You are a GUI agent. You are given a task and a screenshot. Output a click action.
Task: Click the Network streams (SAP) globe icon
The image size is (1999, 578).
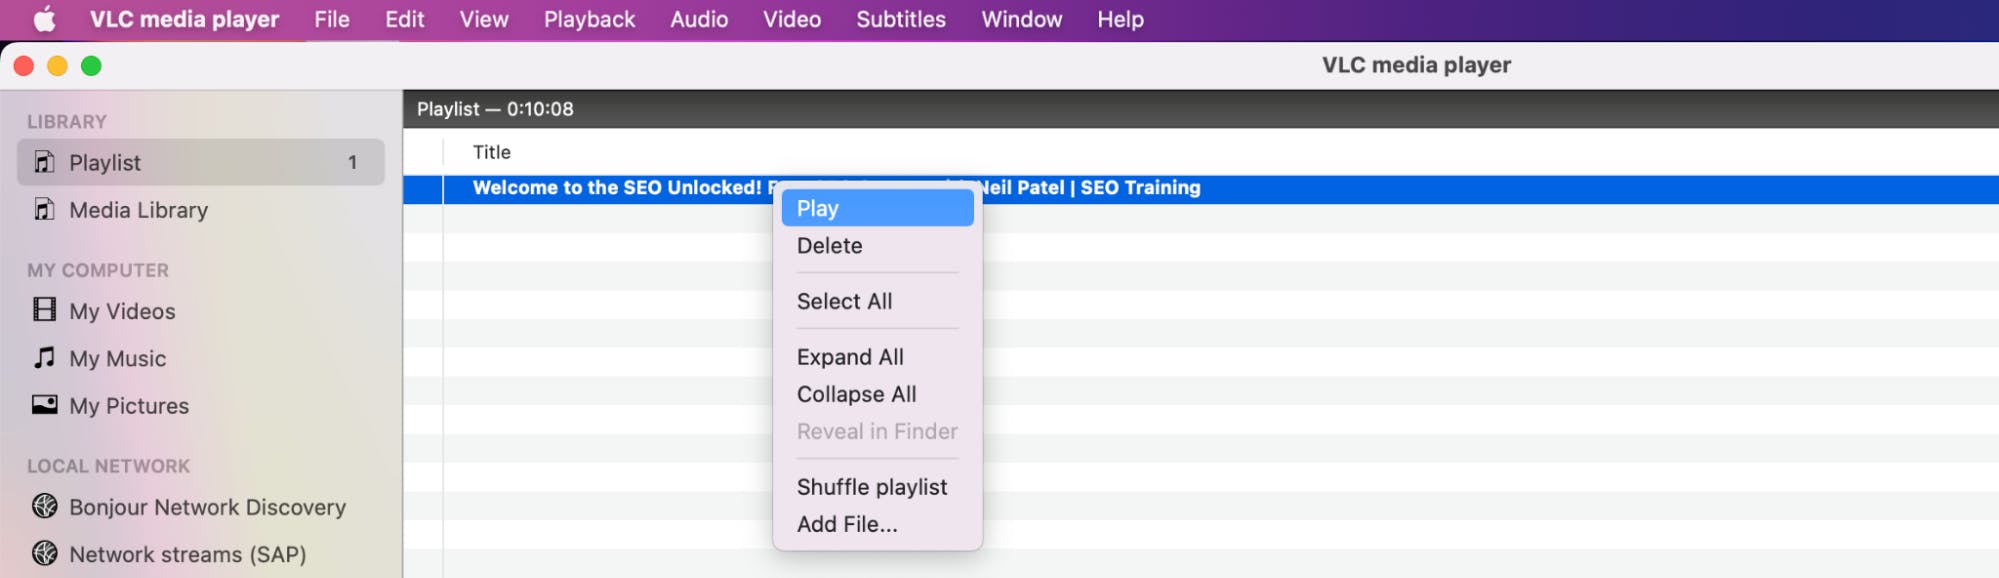click(44, 553)
